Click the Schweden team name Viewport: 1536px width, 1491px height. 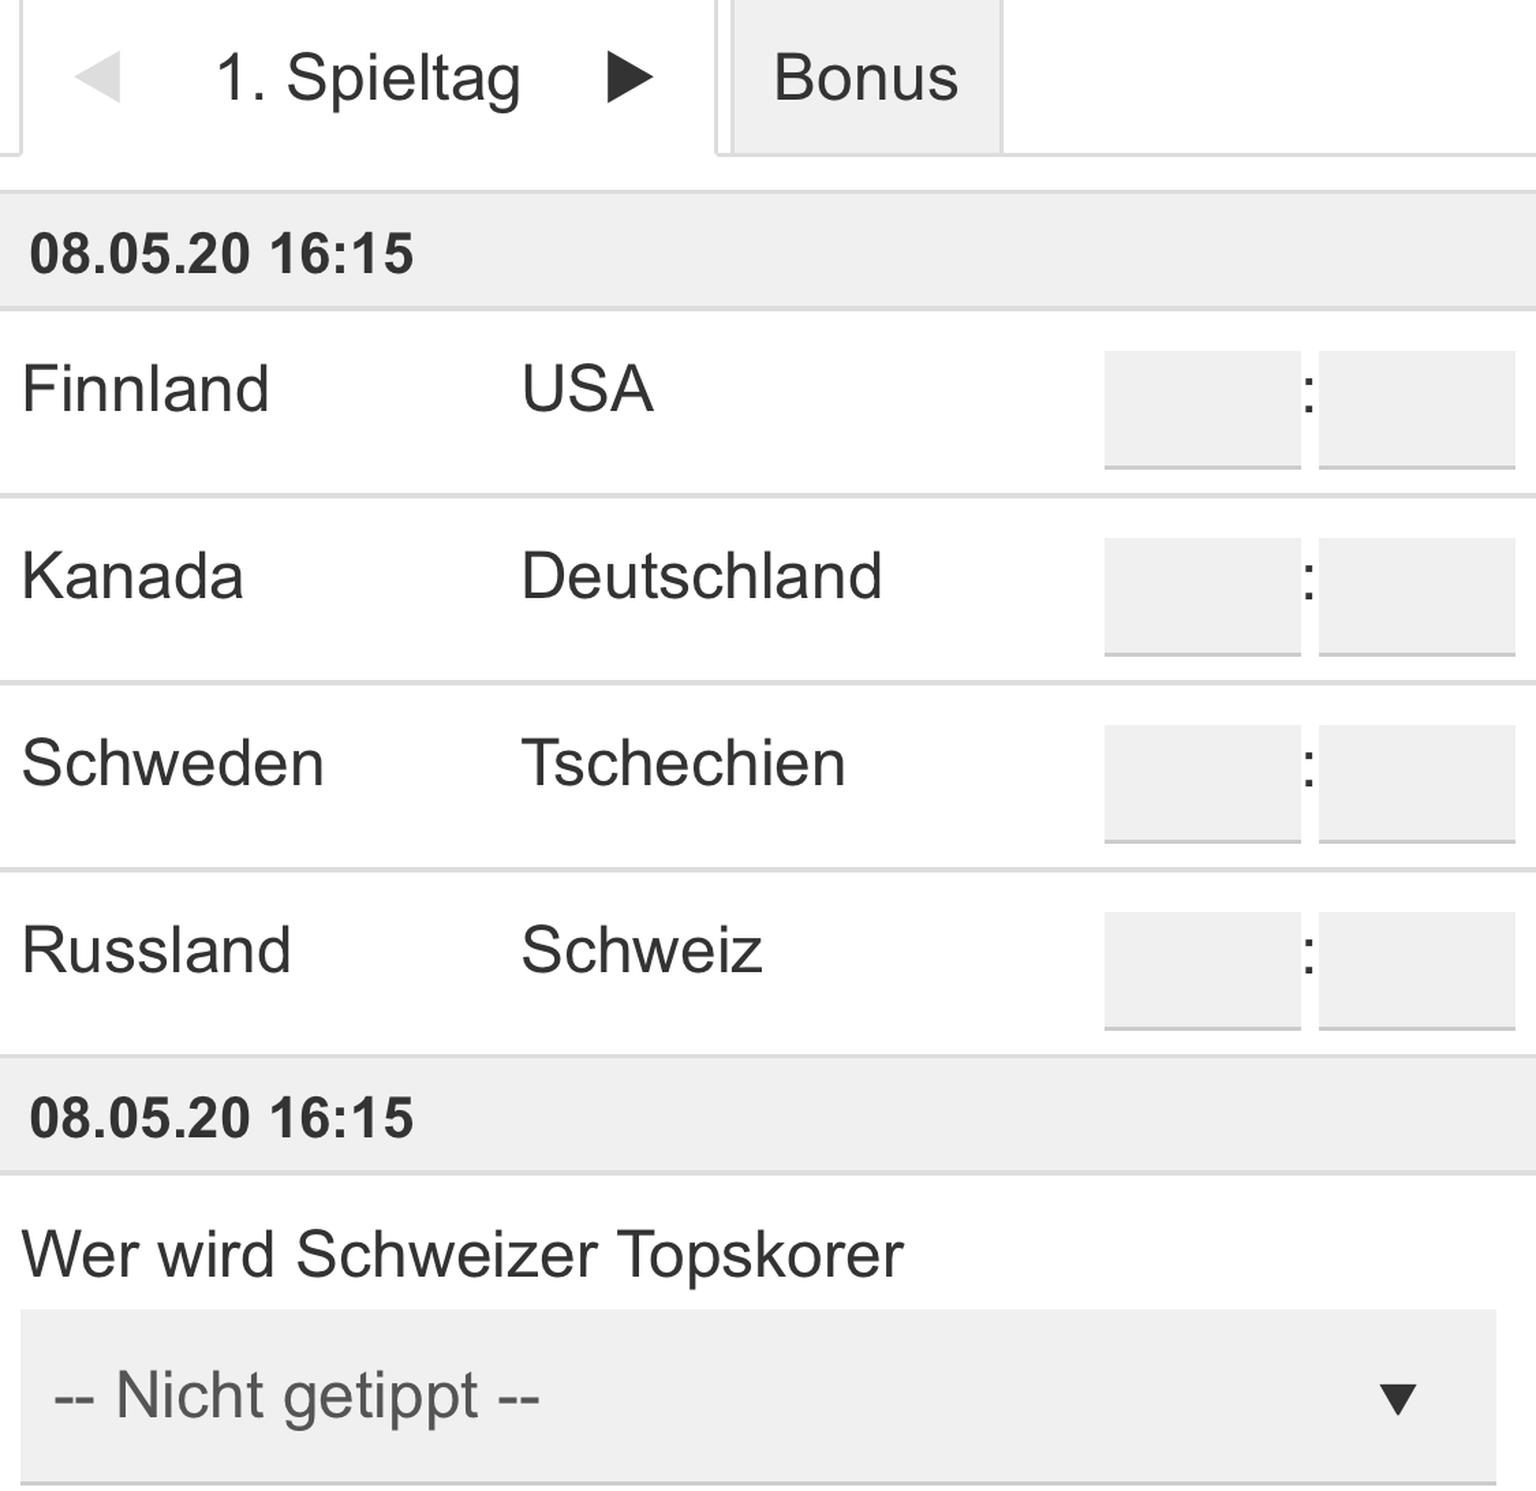tap(173, 763)
